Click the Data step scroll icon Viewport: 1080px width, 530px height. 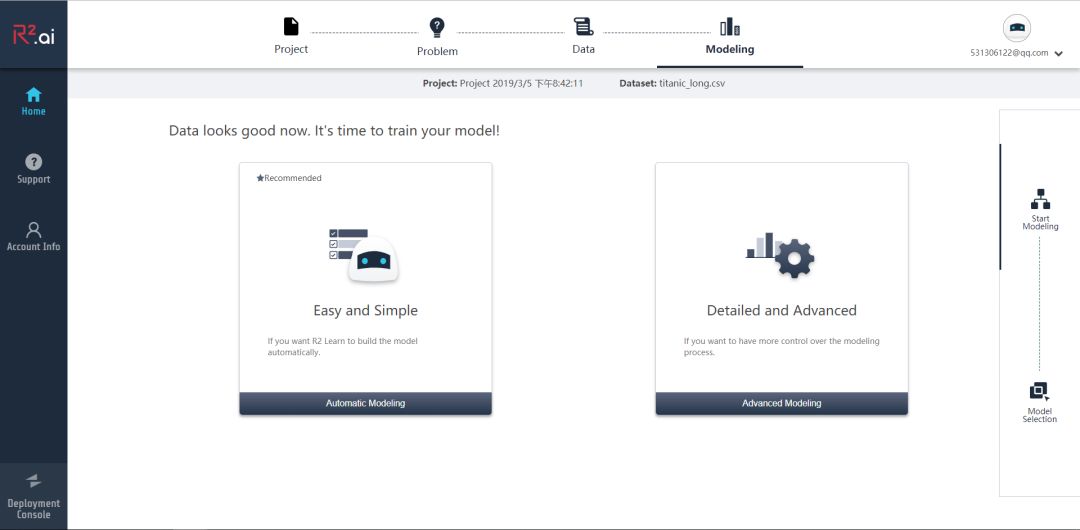[583, 27]
